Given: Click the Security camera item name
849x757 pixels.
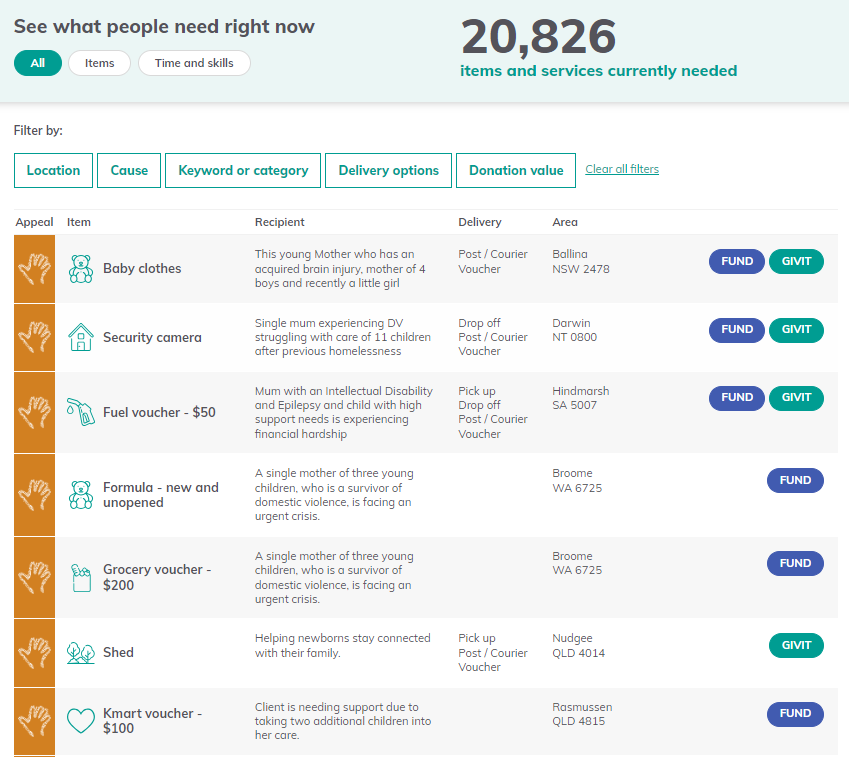Looking at the screenshot, I should pyautogui.click(x=152, y=337).
